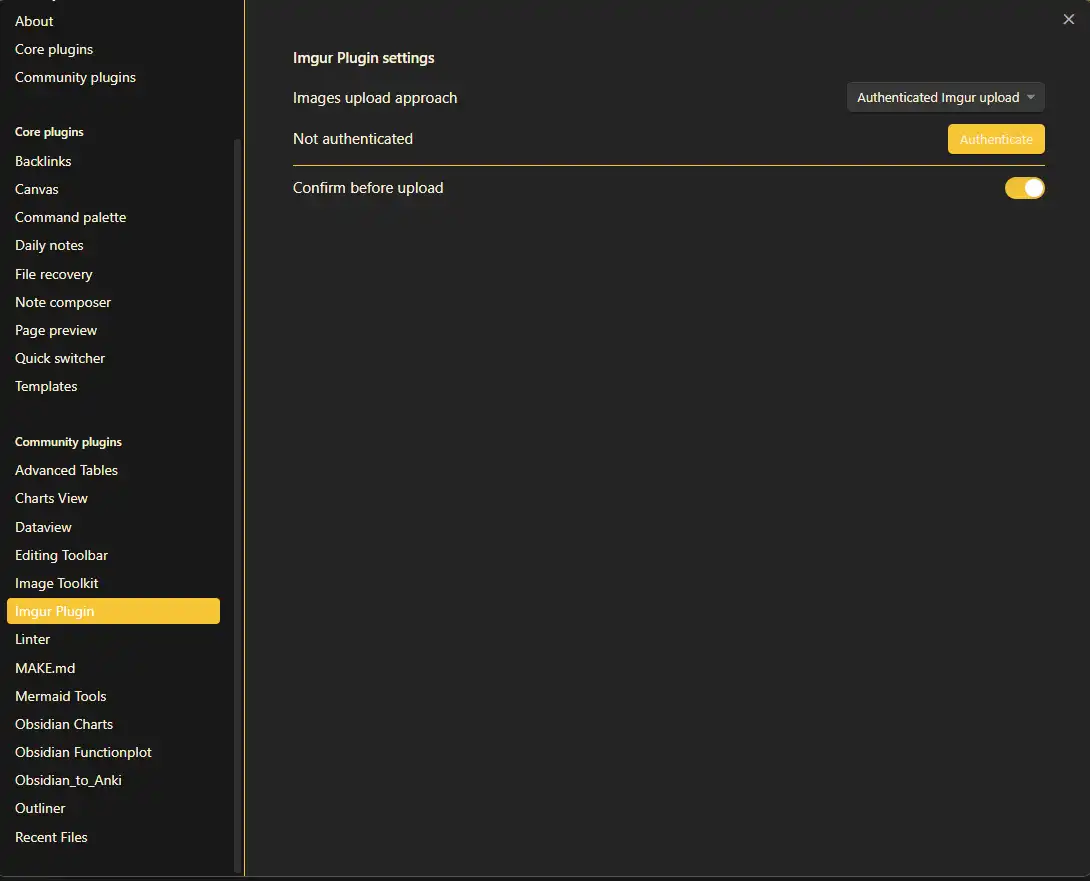Click the Community plugins section header

[68, 442]
